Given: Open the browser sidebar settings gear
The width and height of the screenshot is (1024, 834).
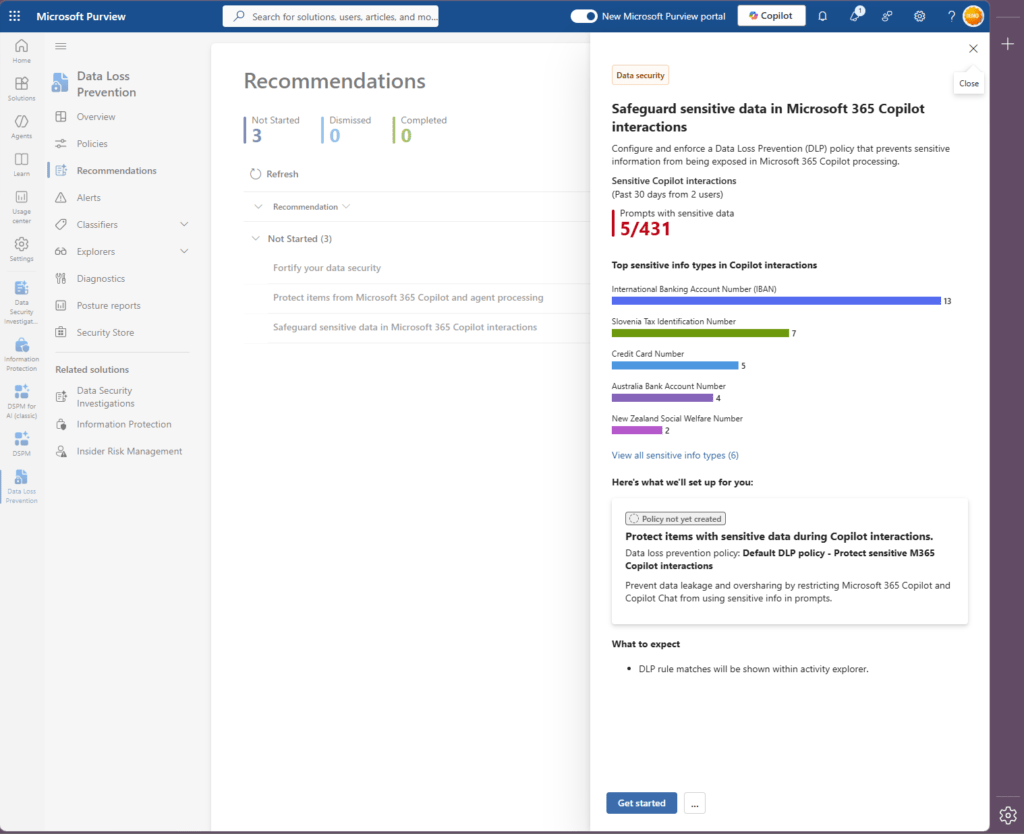Looking at the screenshot, I should click(1008, 815).
